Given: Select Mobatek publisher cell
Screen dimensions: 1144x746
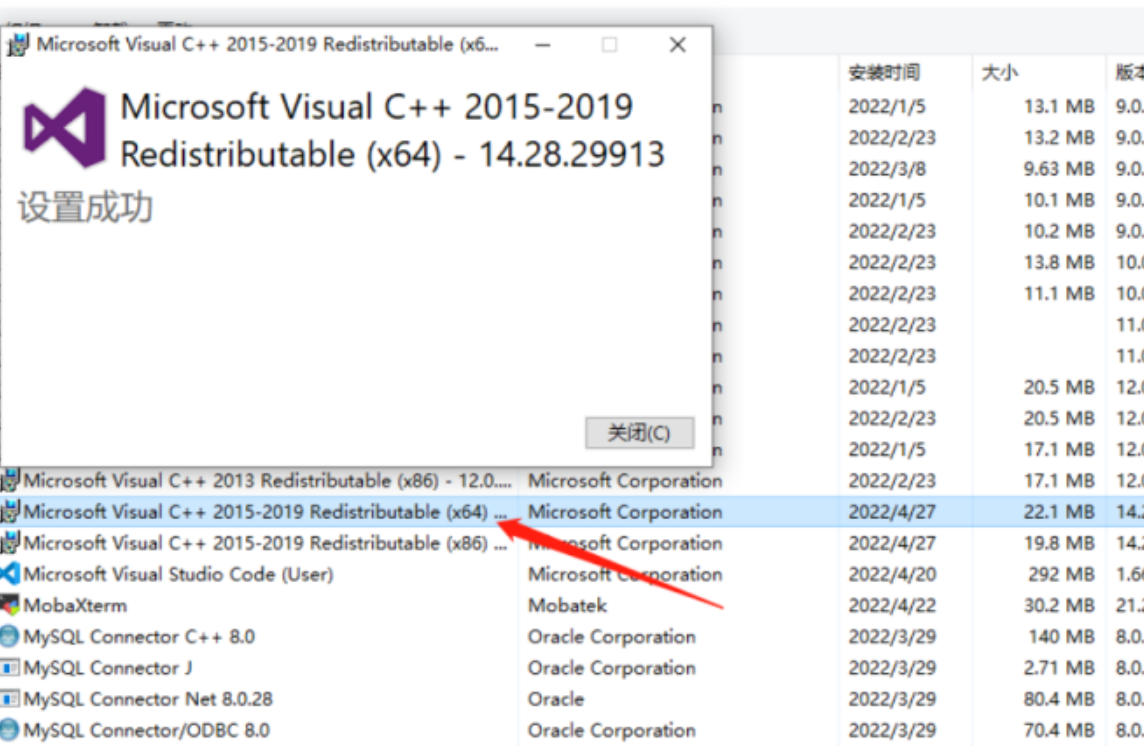Looking at the screenshot, I should 567,606.
